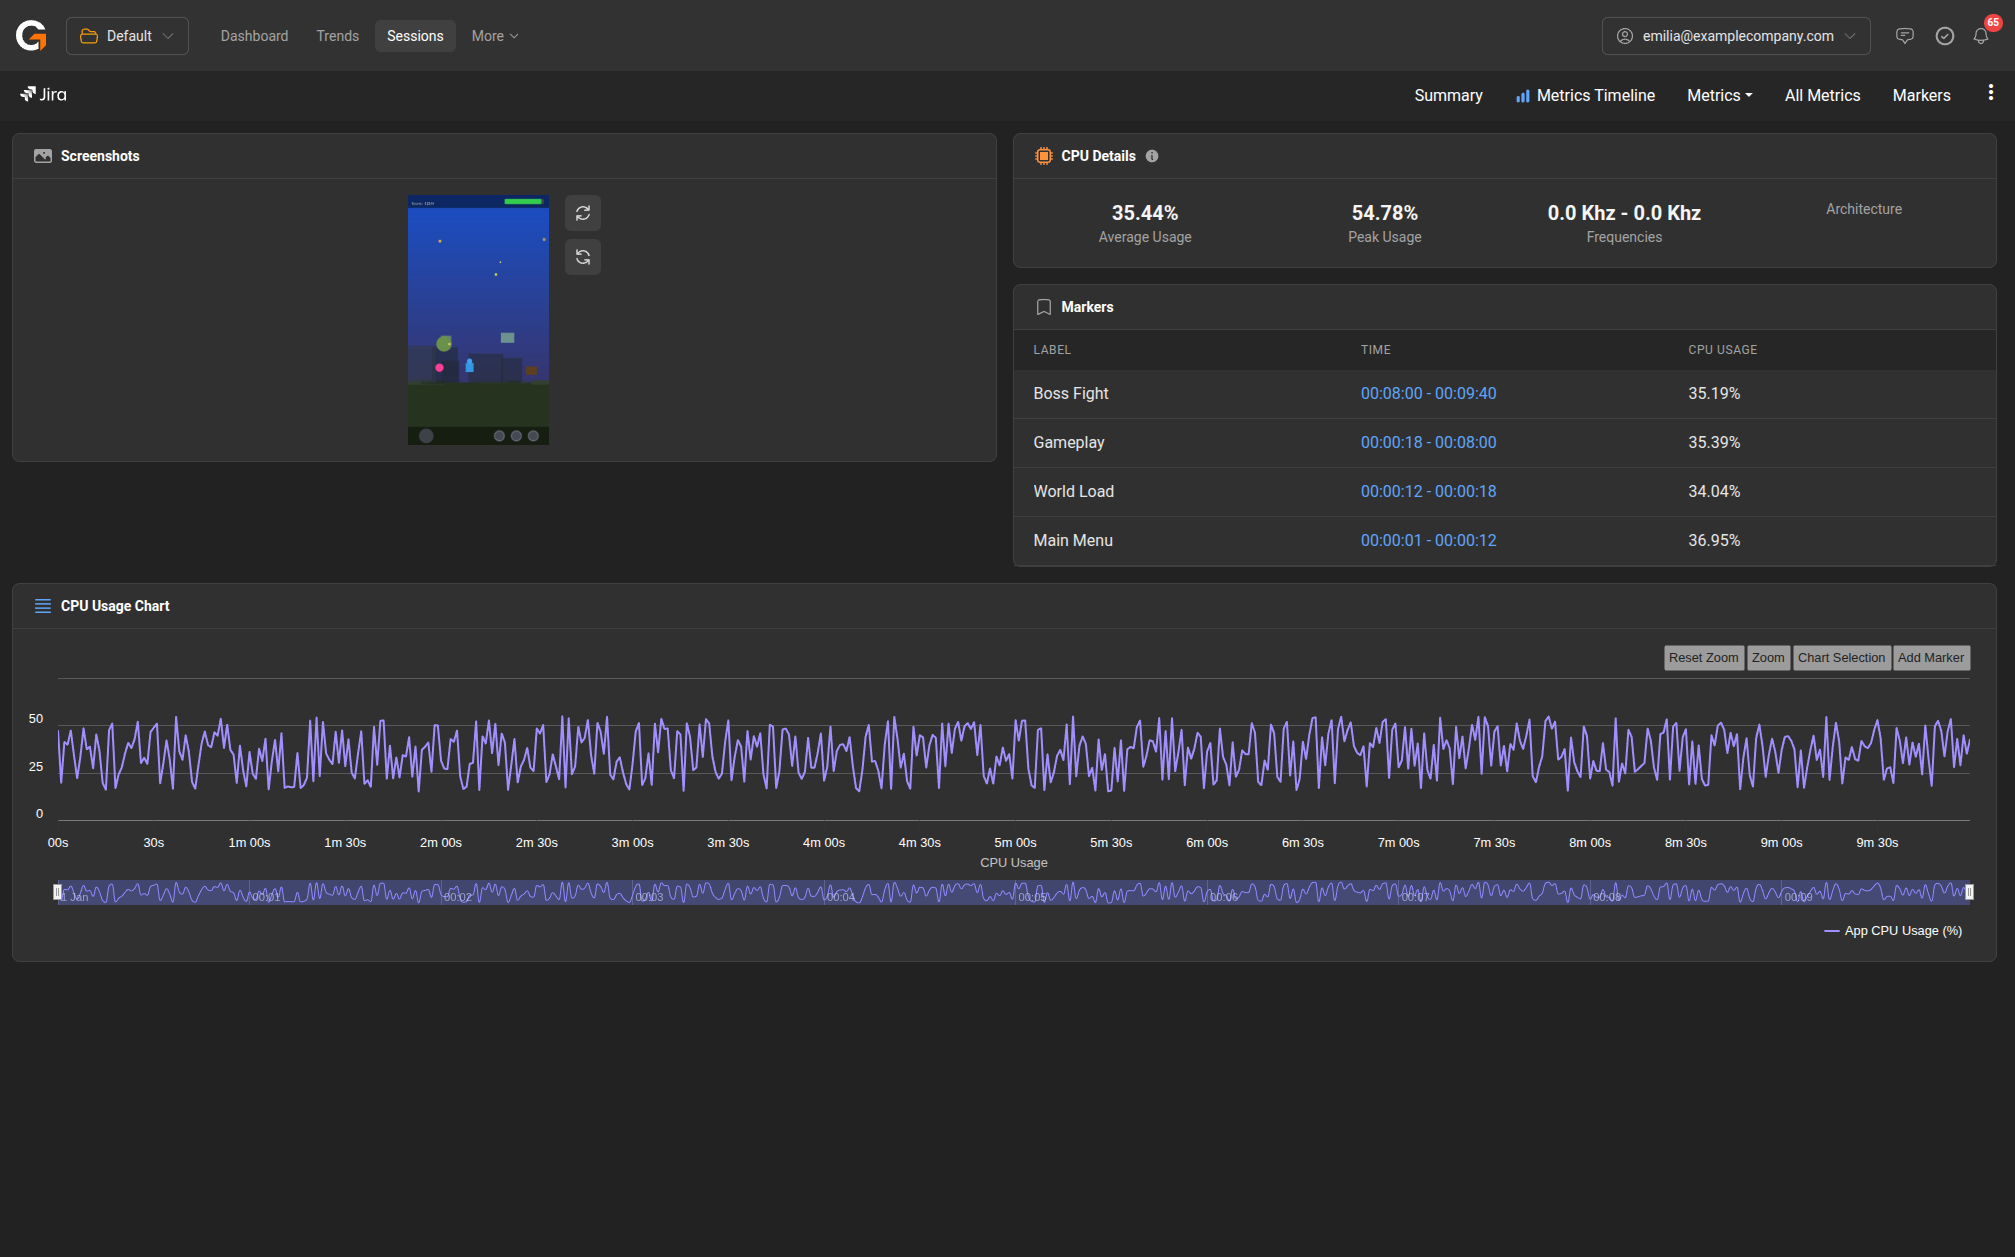Click the GameBench logo icon

(31, 36)
